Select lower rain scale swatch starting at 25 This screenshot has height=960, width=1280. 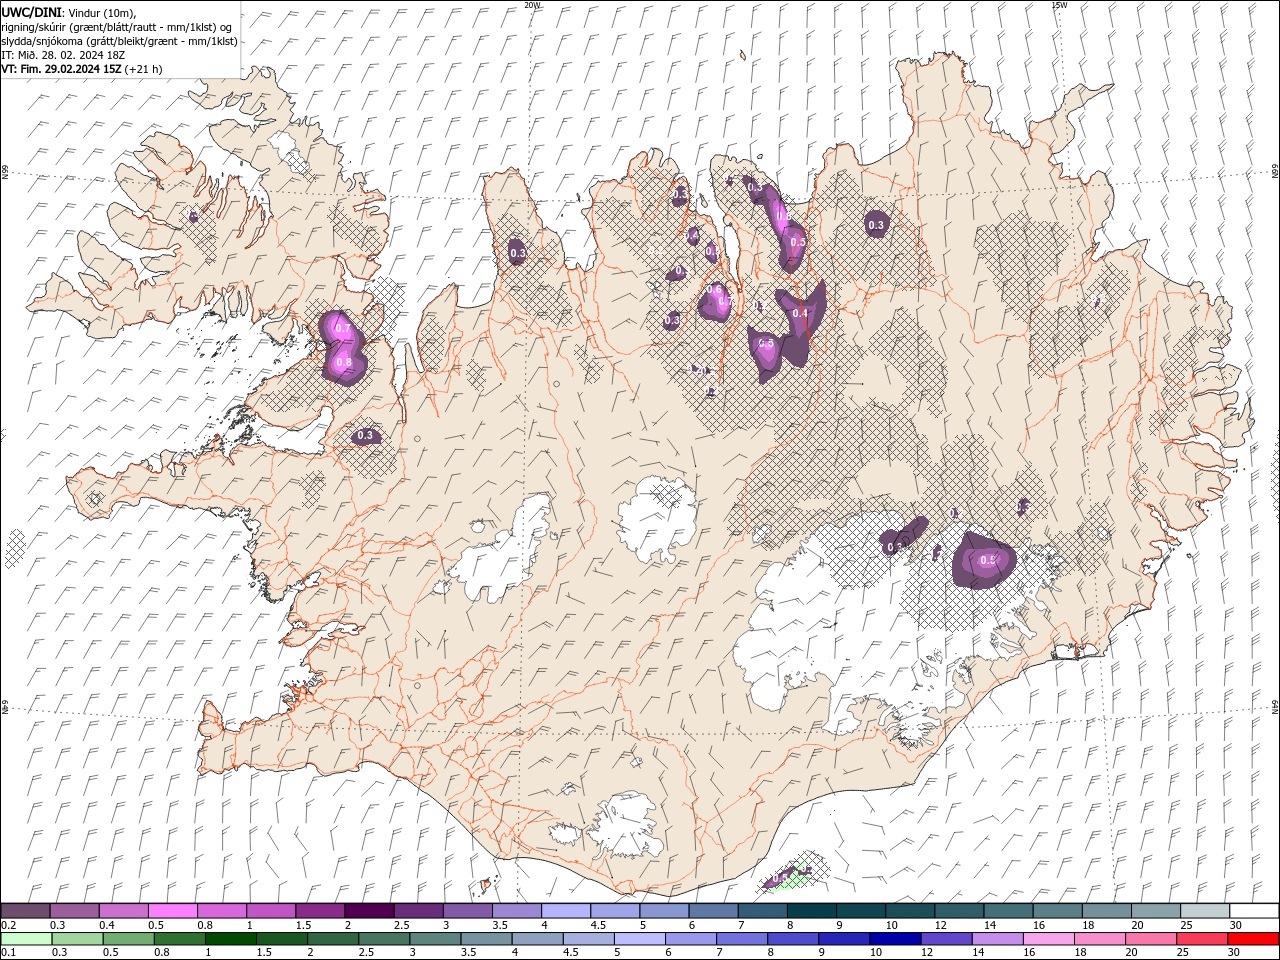coord(1202,939)
